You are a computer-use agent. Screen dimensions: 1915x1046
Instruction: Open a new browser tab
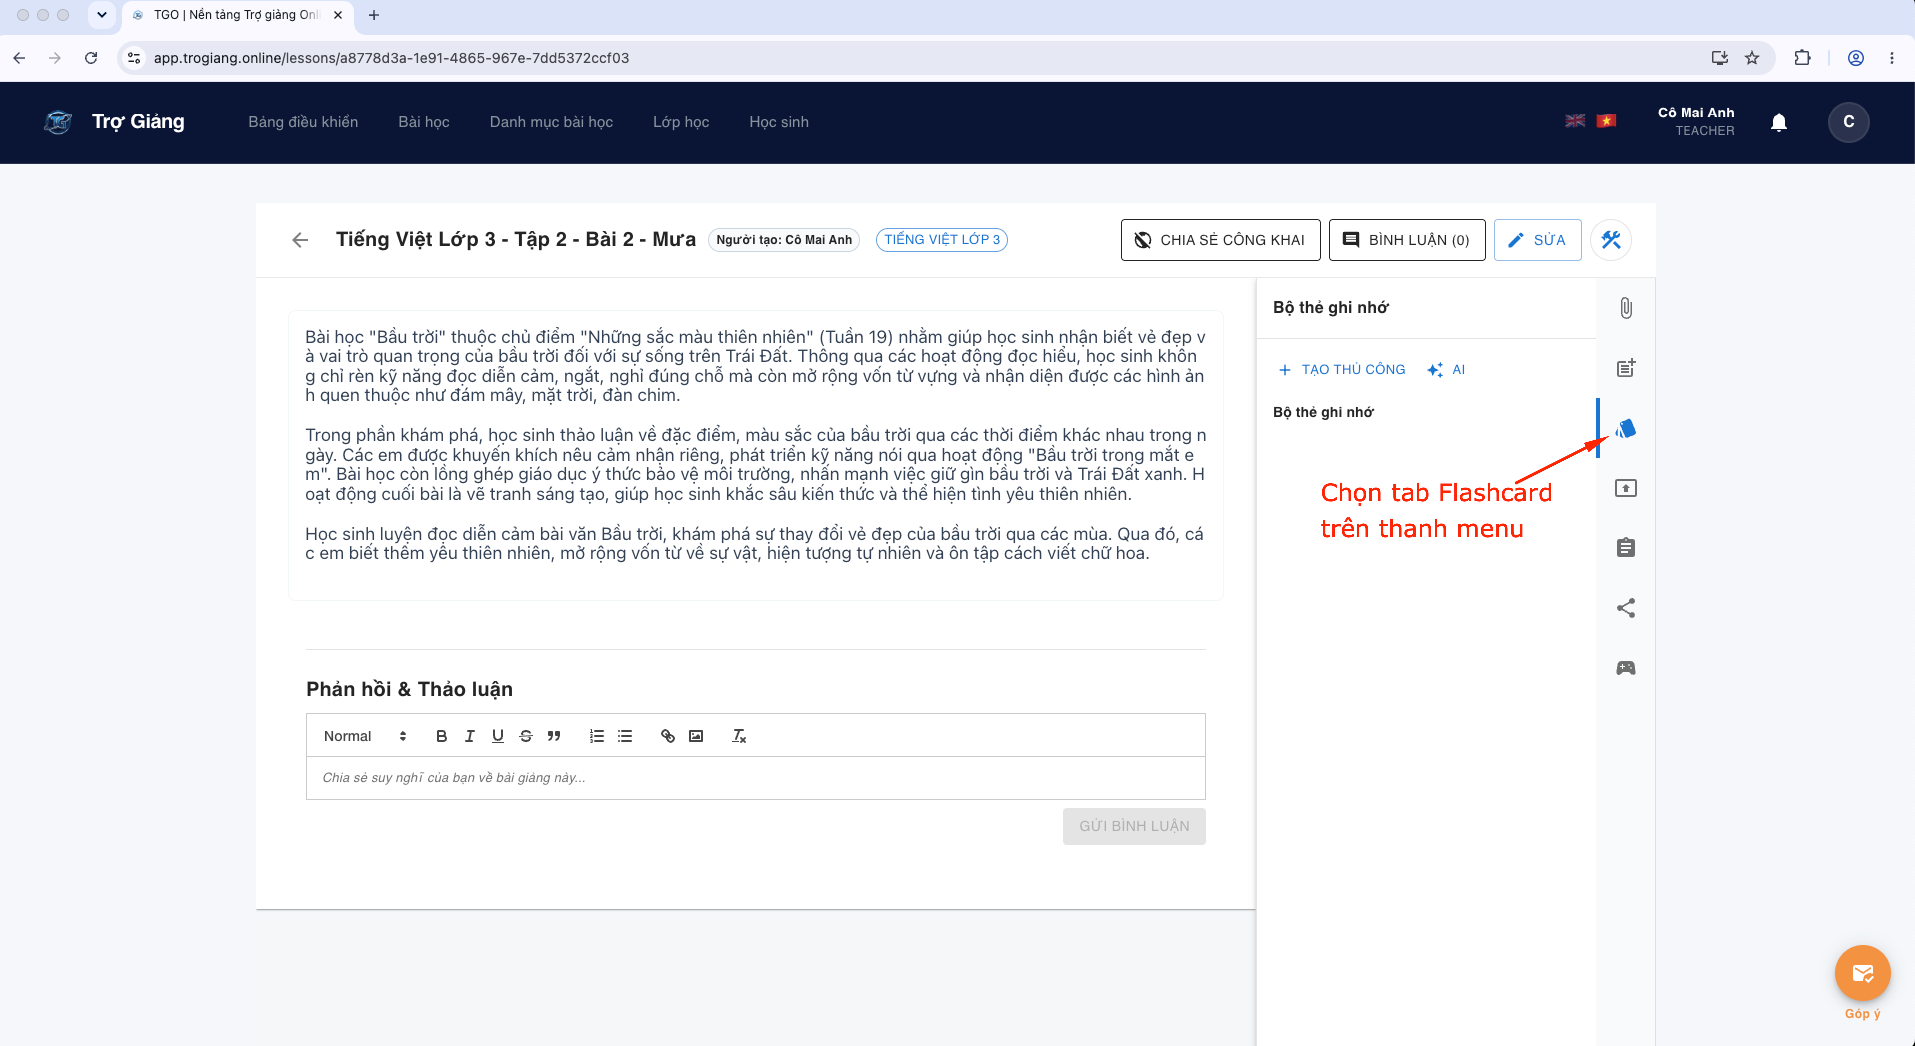374,15
